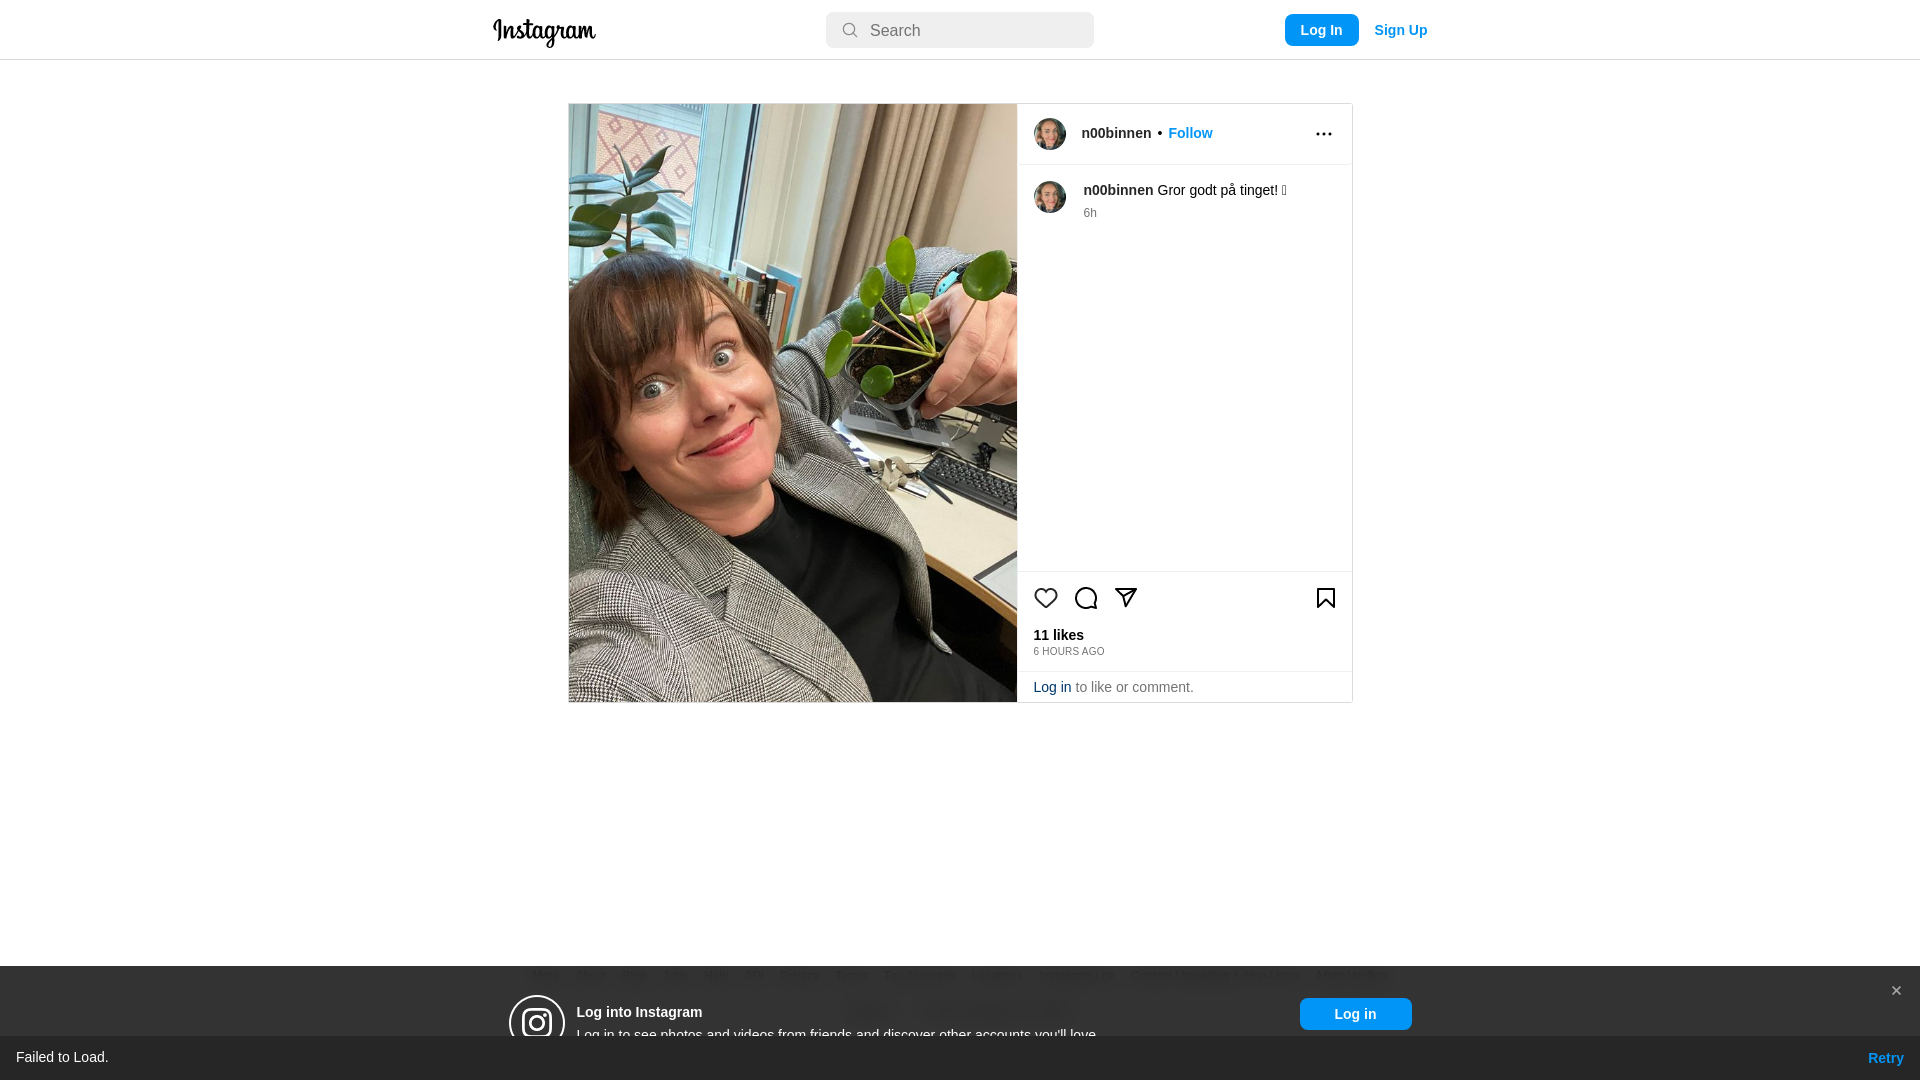Click Retry in the Failed to Load bar
The image size is (1920, 1080).
click(1886, 1058)
